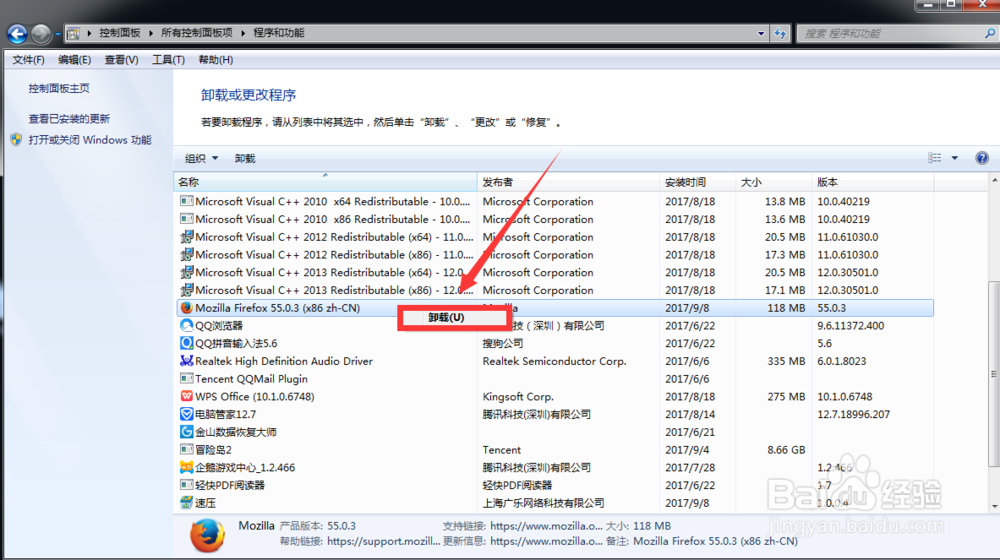Image resolution: width=1000 pixels, height=560 pixels.
Task: Open the 查看(V) menu
Action: (x=121, y=59)
